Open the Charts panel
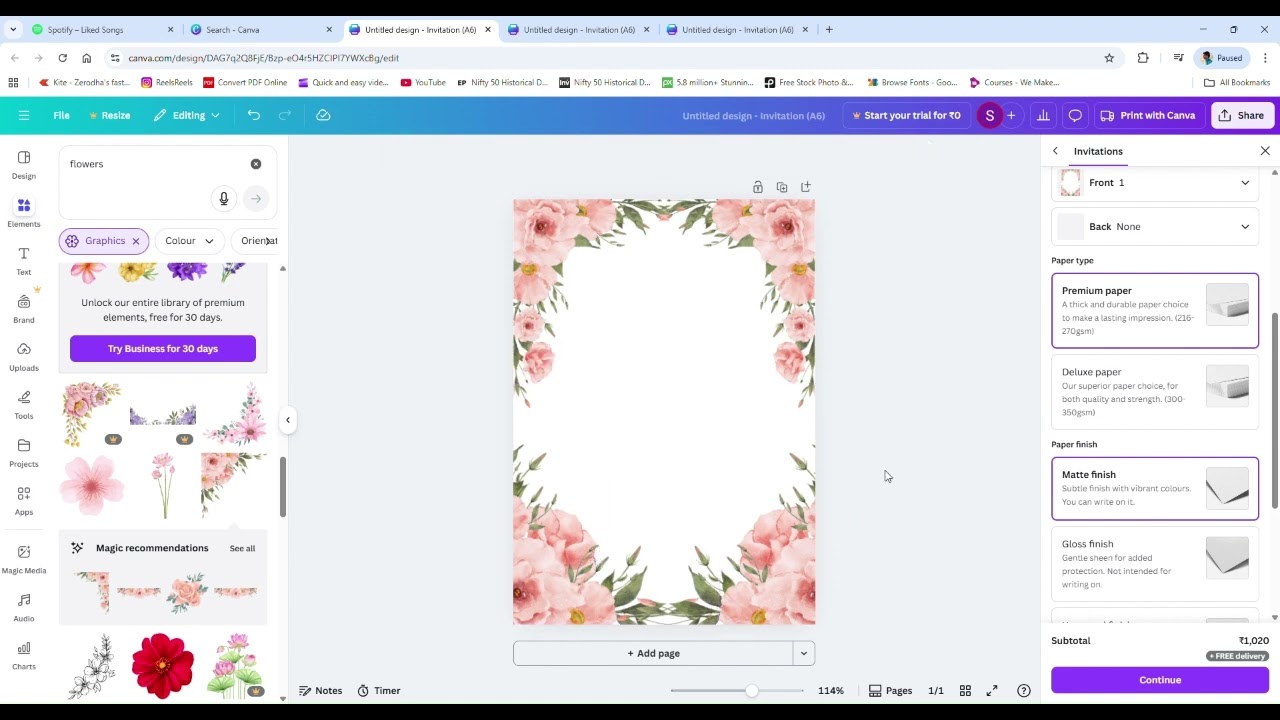Viewport: 1280px width, 720px height. pyautogui.click(x=24, y=656)
